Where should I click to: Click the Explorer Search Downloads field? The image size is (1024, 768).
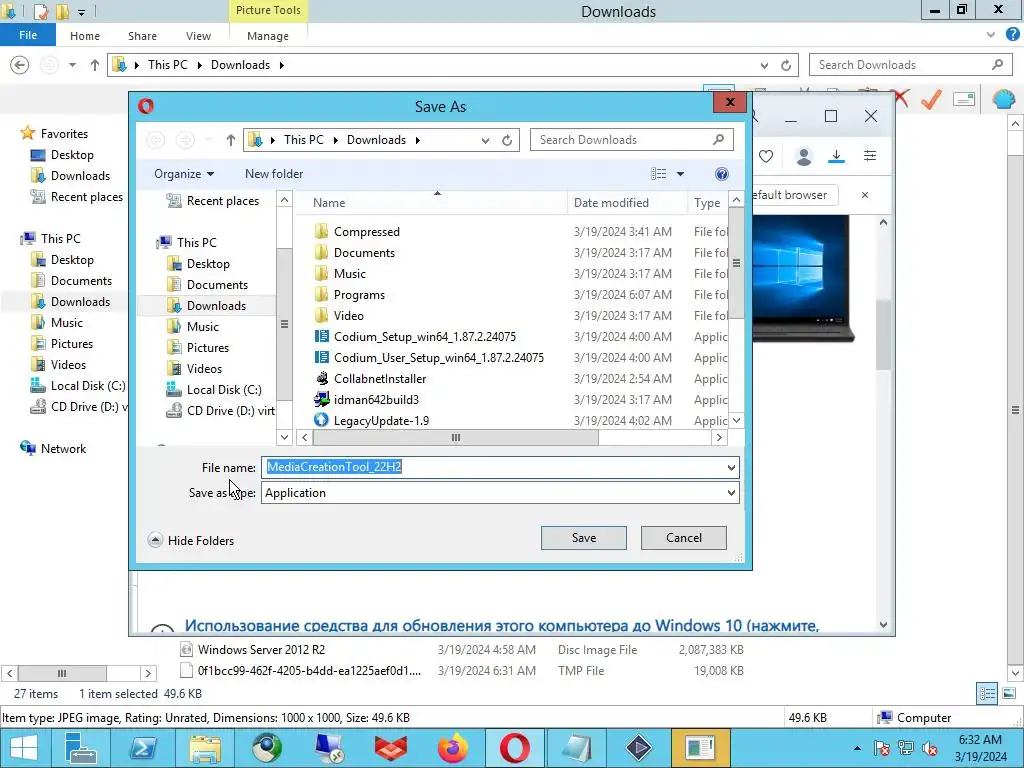(x=911, y=65)
